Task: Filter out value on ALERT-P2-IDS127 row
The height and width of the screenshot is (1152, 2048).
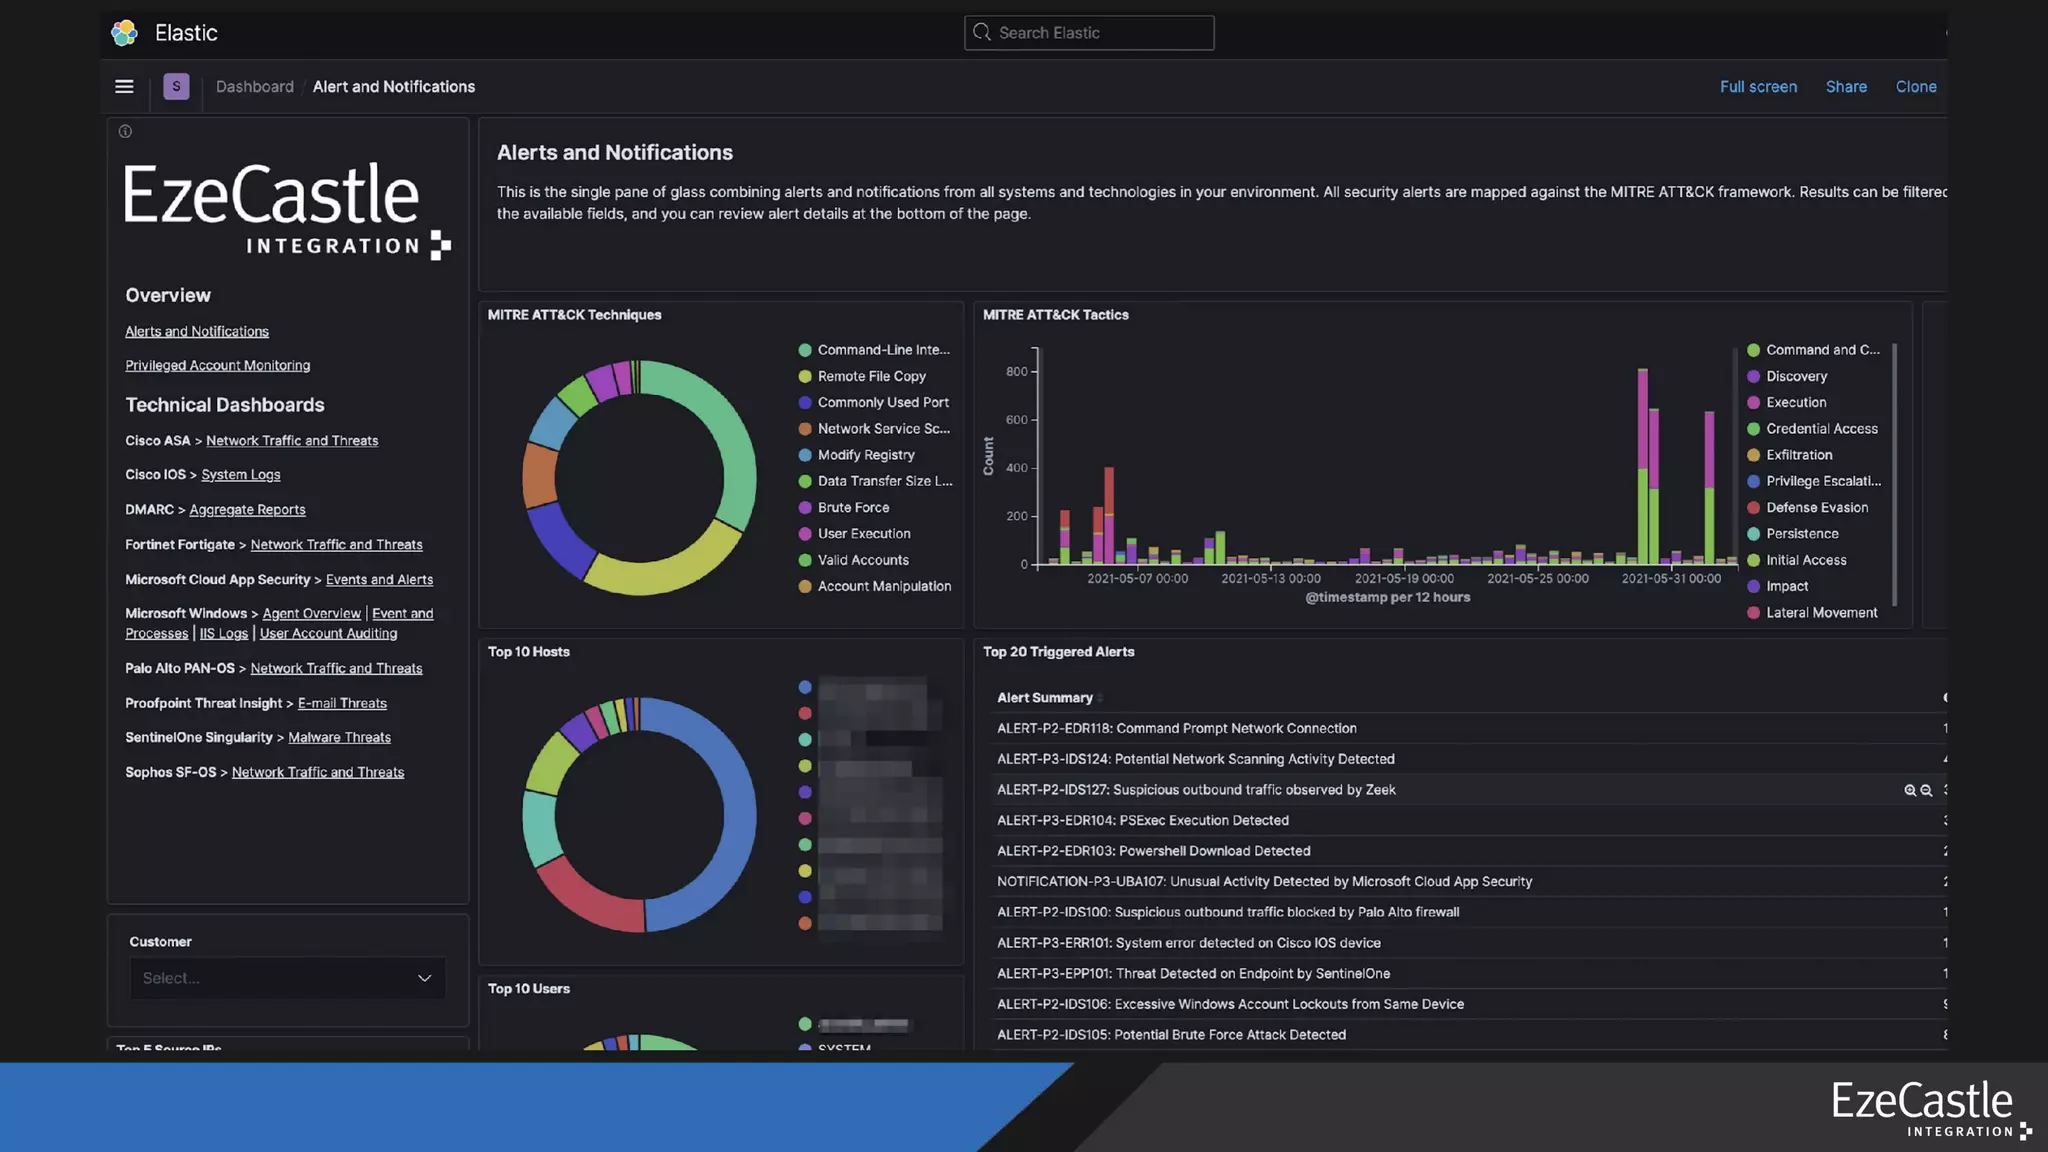Action: click(1926, 790)
